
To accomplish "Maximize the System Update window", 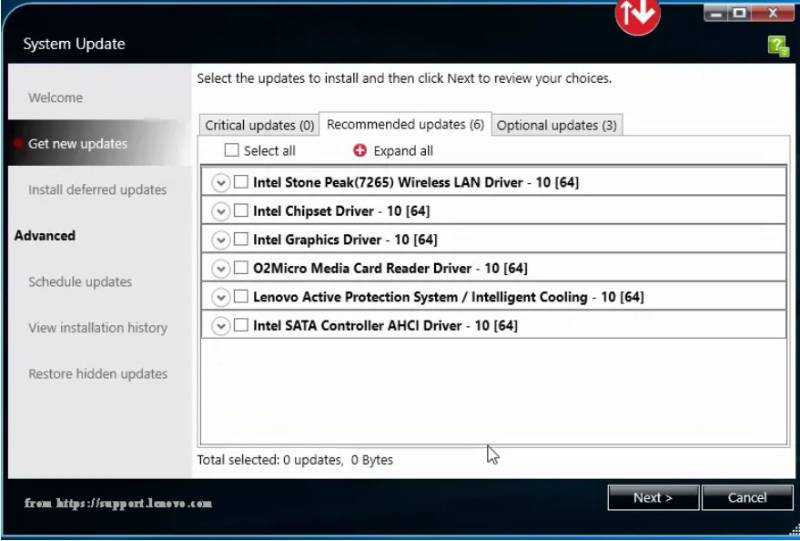I will 740,13.
